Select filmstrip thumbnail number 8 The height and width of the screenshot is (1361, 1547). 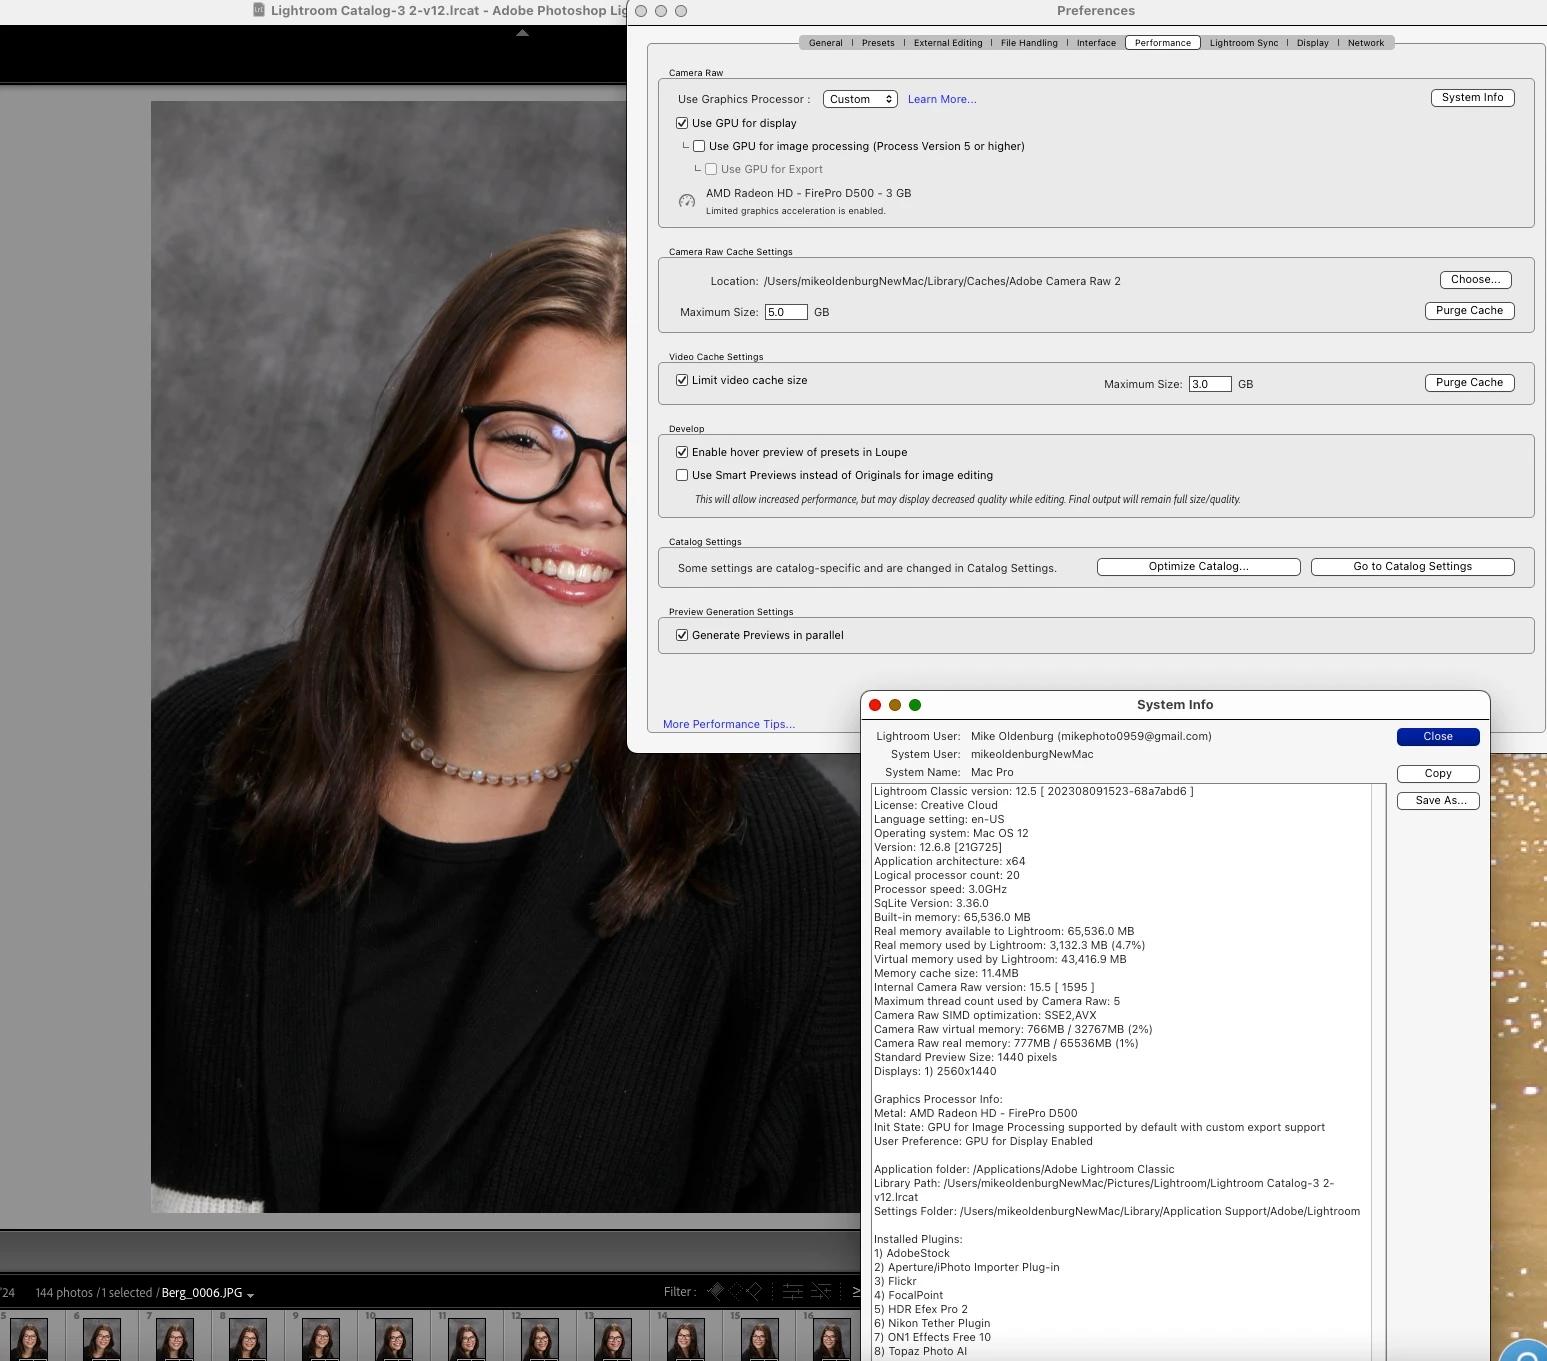coord(248,1337)
